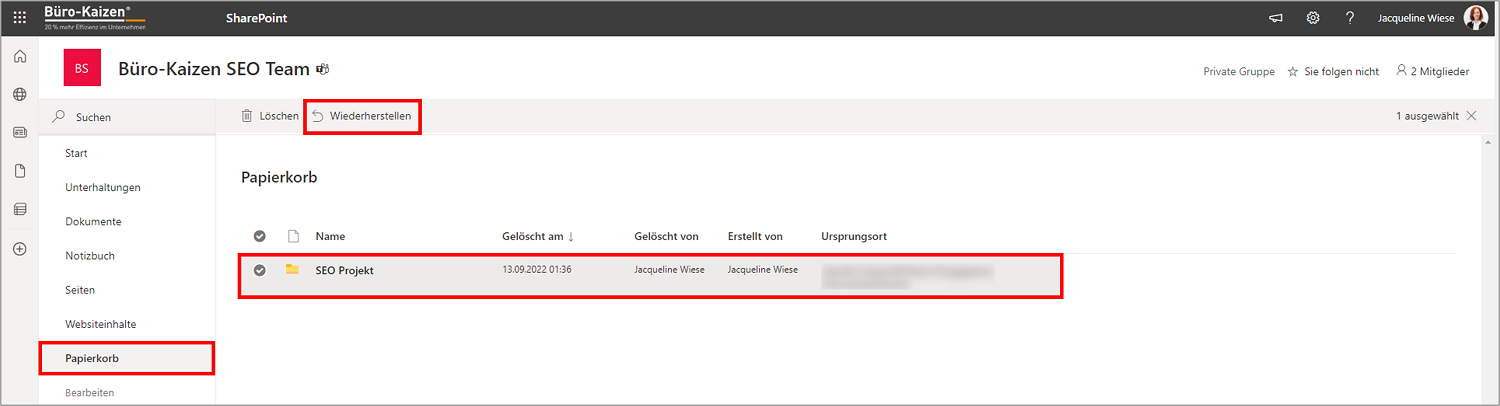Open Jacqueline Wiese profile picture
Viewport: 1500px width, 406px height.
[x=1476, y=18]
